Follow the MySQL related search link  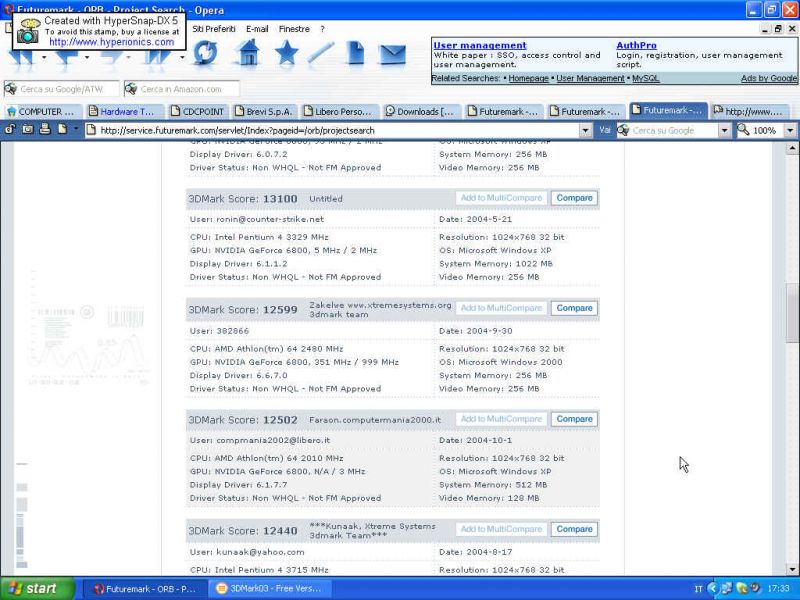[645, 79]
